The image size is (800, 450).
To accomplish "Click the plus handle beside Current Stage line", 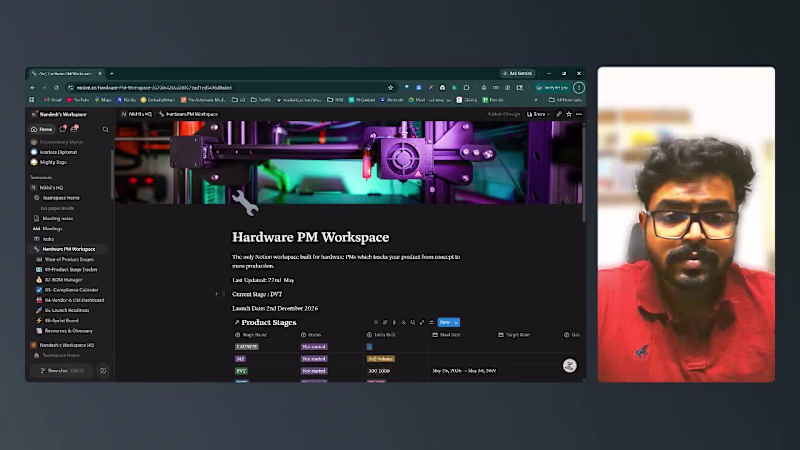I will 217,294.
